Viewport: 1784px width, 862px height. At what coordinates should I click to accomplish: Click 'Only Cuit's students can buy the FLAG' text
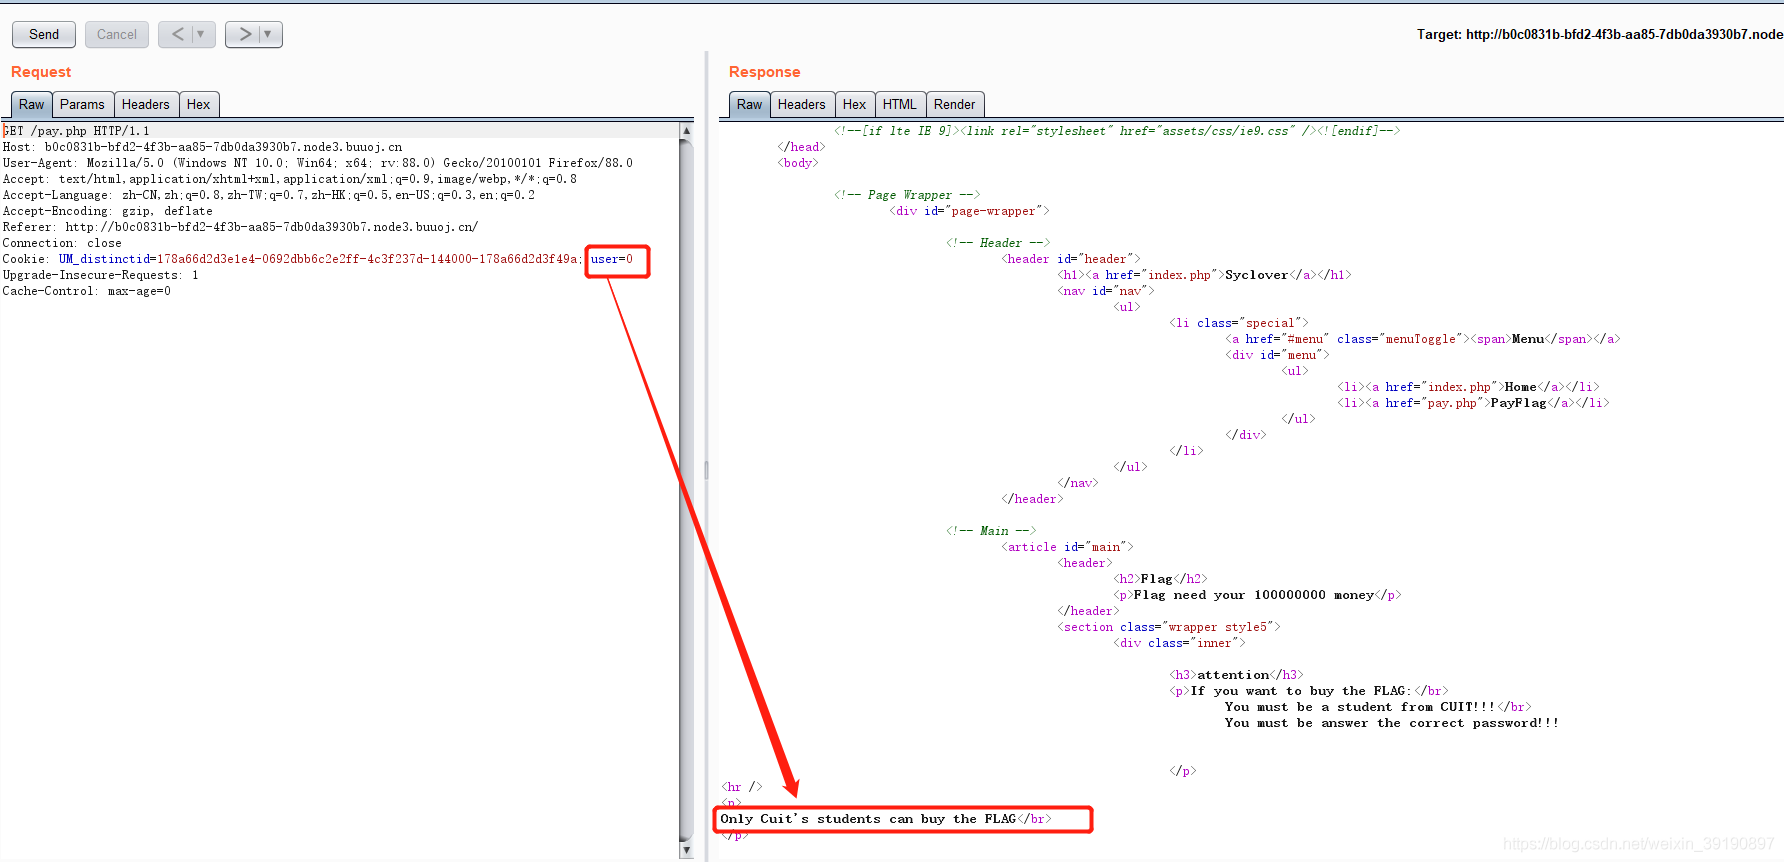pyautogui.click(x=868, y=819)
